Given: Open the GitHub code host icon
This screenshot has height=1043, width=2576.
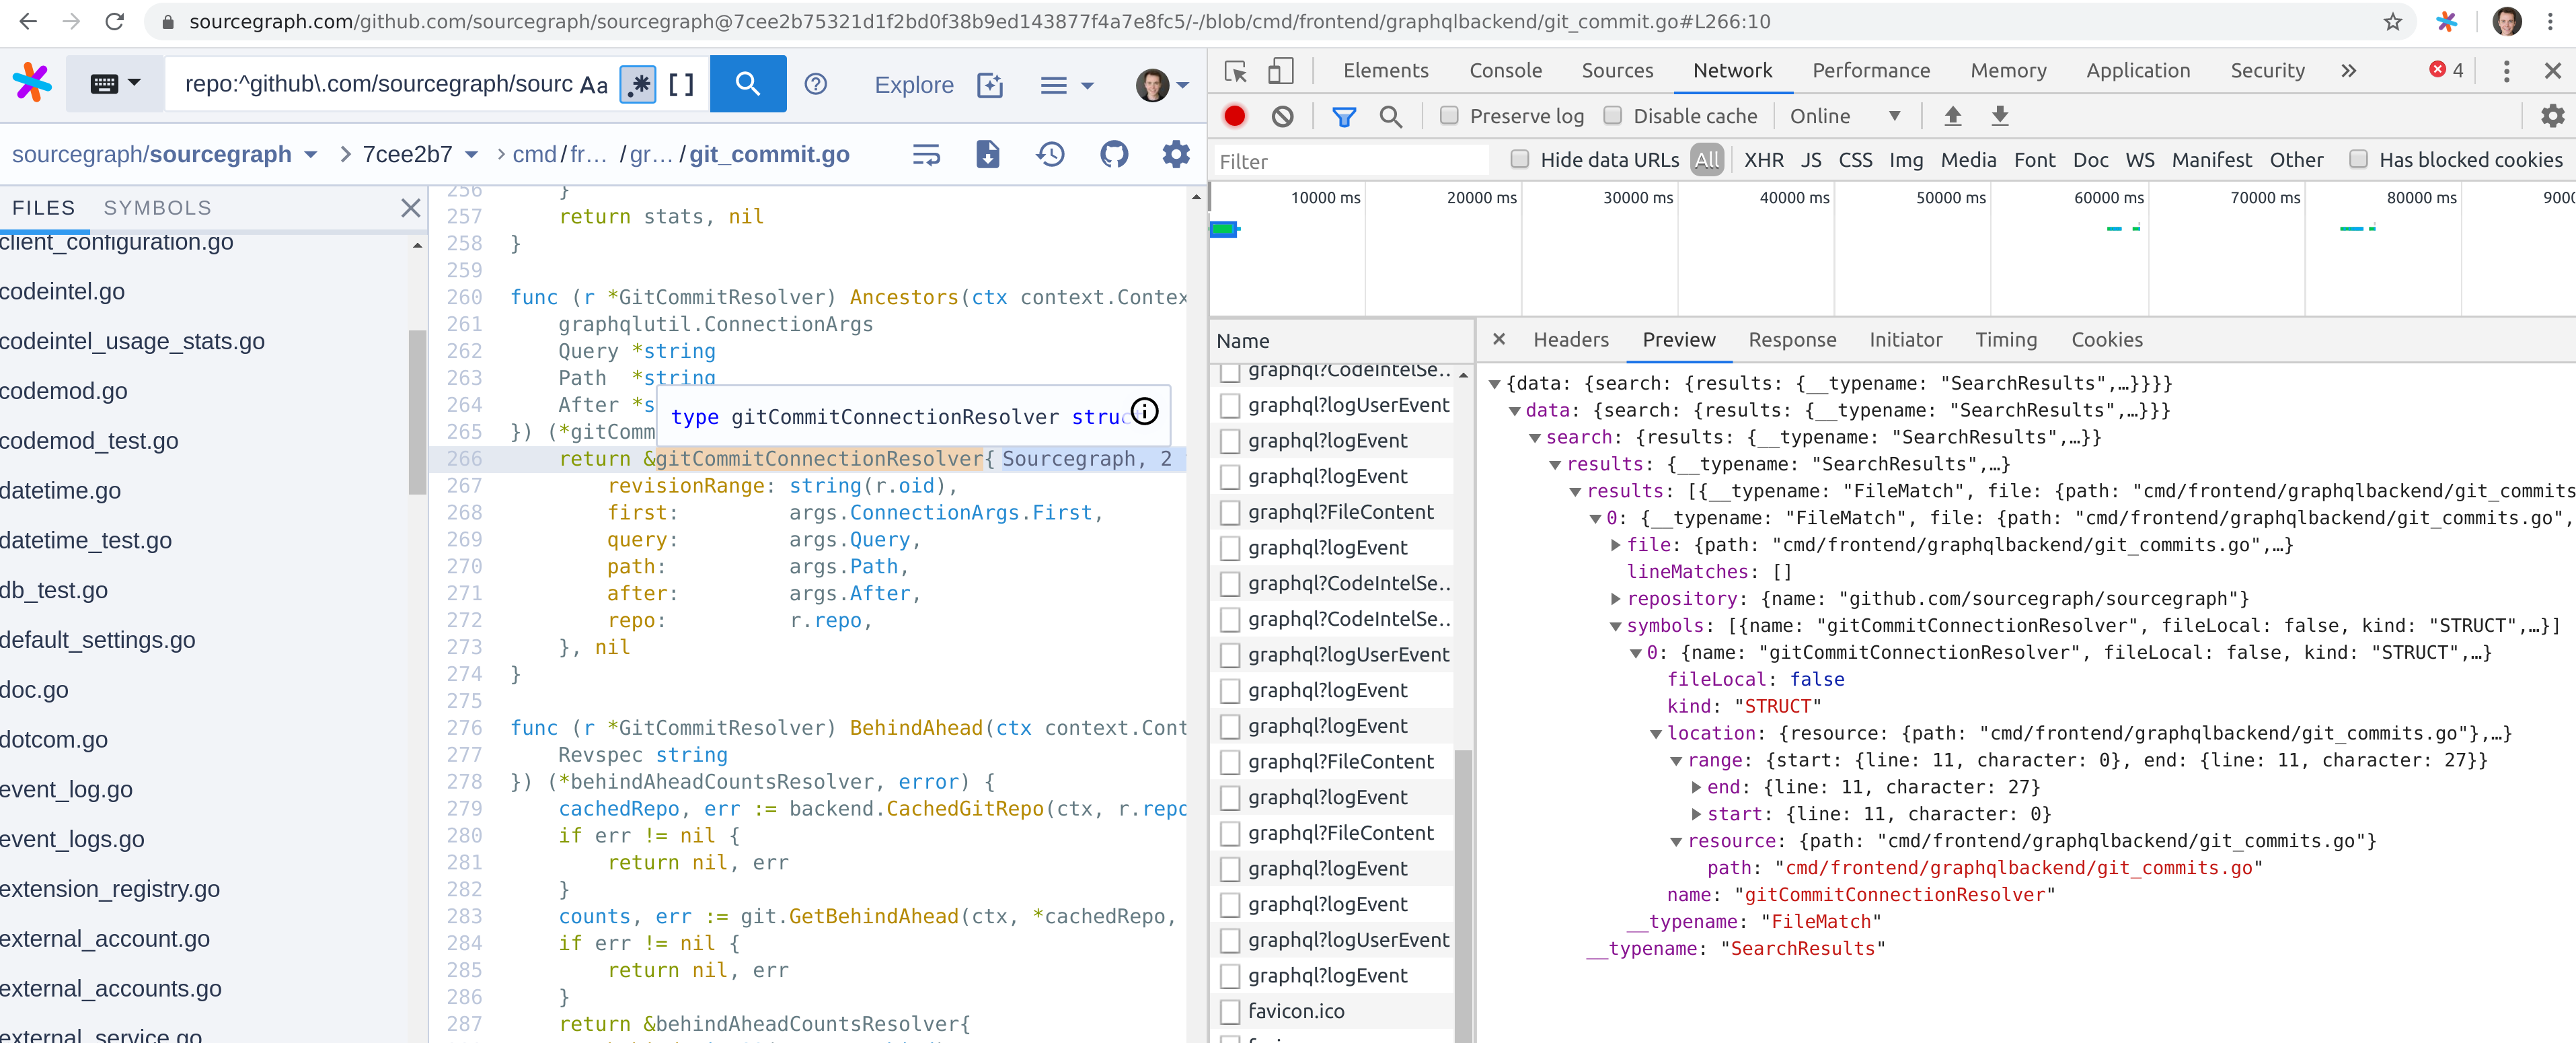Looking at the screenshot, I should (1113, 154).
